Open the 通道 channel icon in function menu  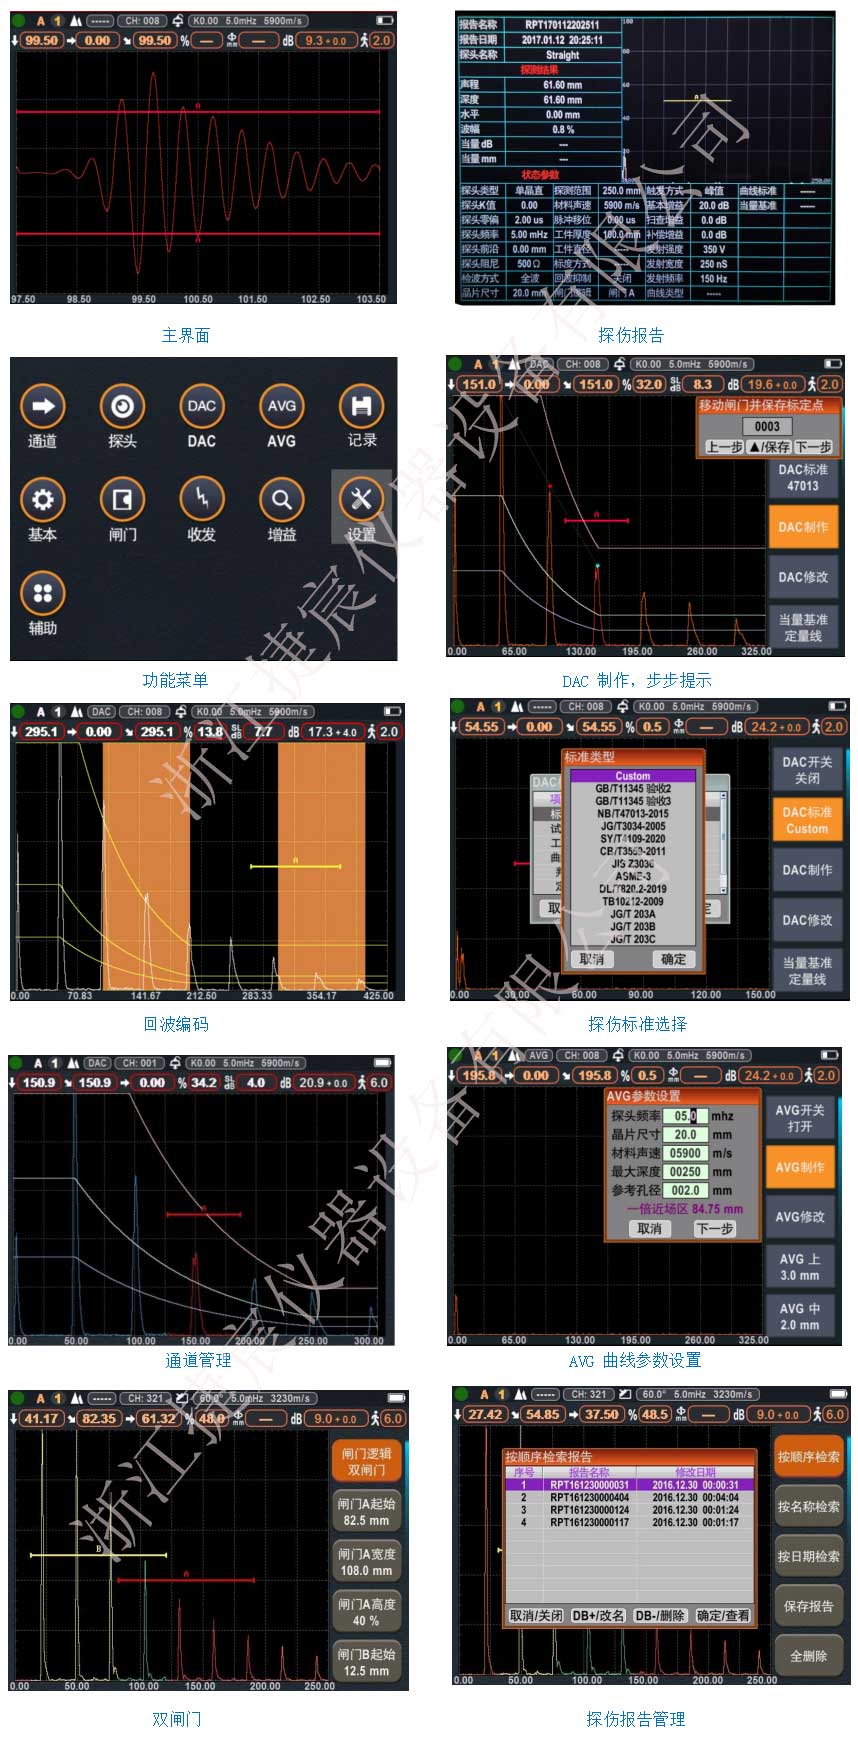point(42,407)
